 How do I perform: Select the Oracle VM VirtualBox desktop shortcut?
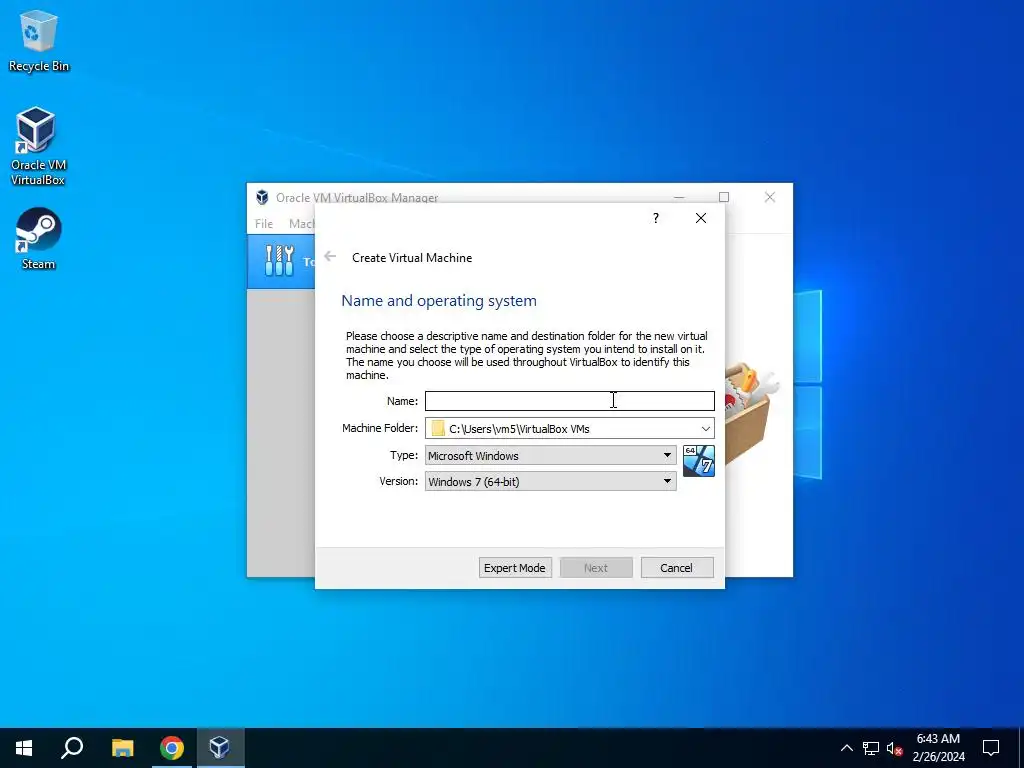[x=37, y=146]
